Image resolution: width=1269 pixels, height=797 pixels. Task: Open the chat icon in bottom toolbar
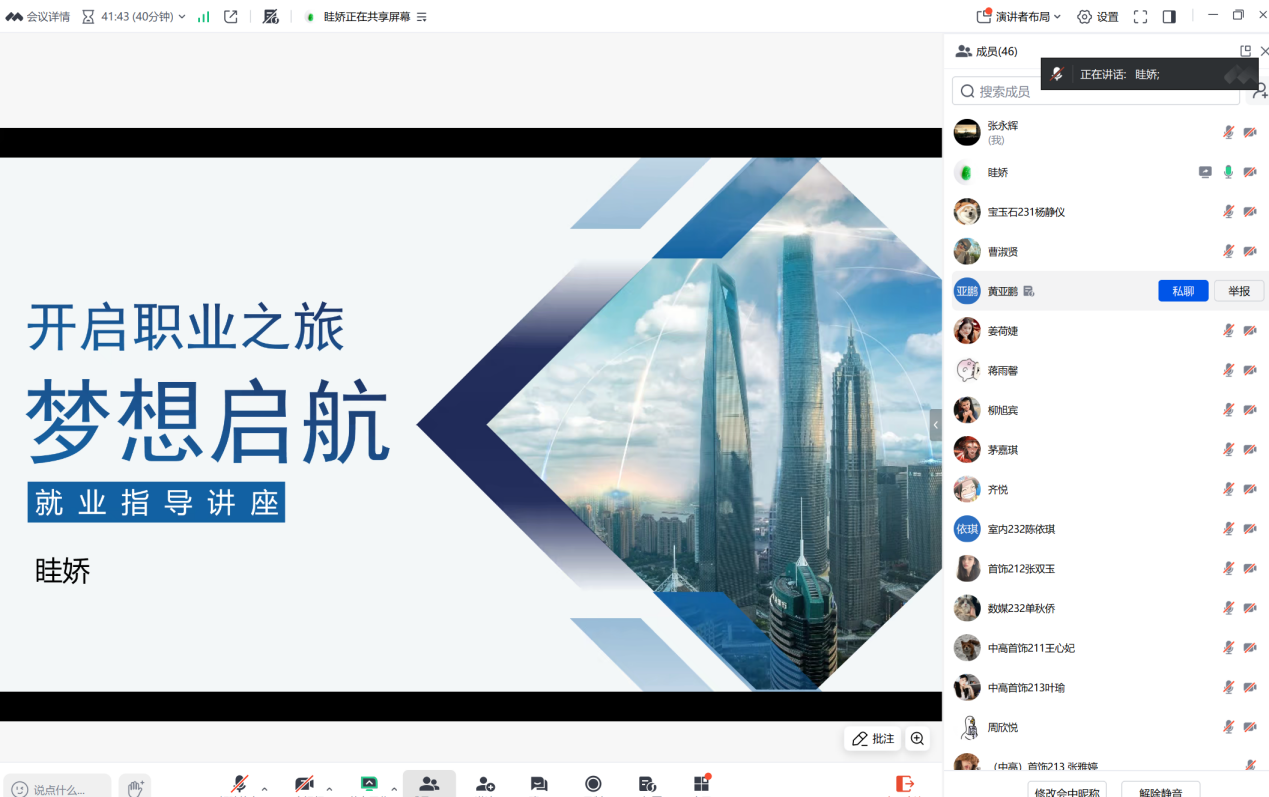pyautogui.click(x=539, y=785)
